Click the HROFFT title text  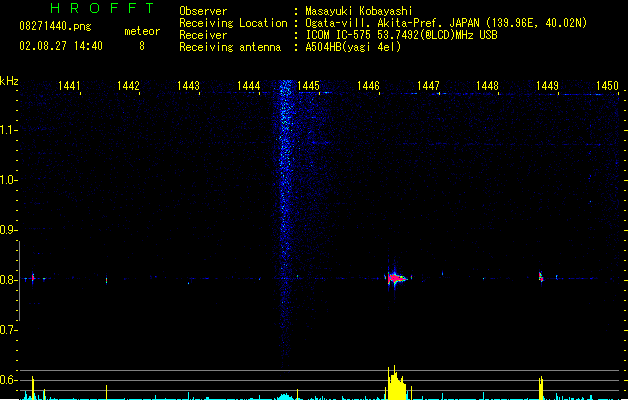pos(103,8)
